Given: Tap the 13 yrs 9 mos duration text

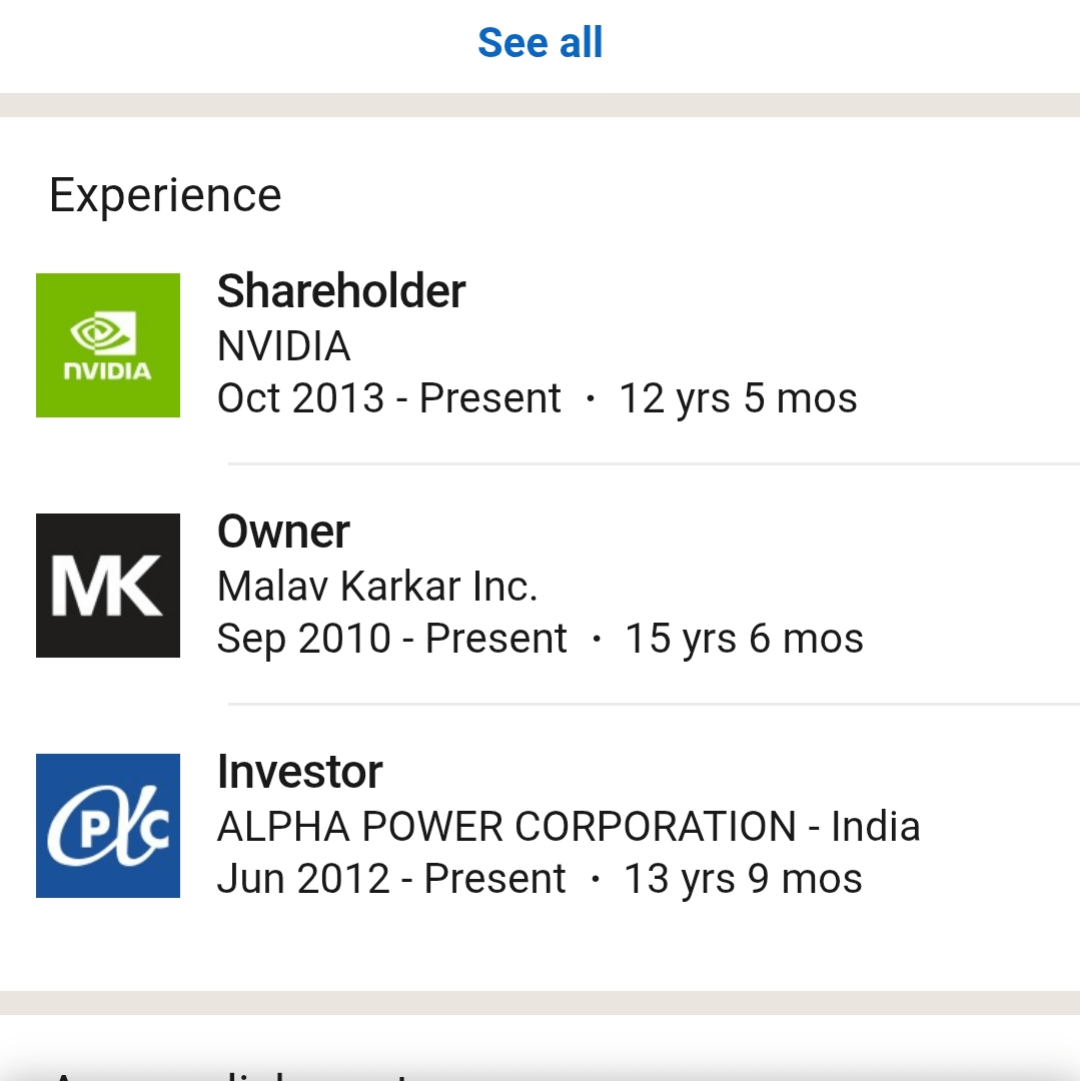Looking at the screenshot, I should [x=743, y=879].
